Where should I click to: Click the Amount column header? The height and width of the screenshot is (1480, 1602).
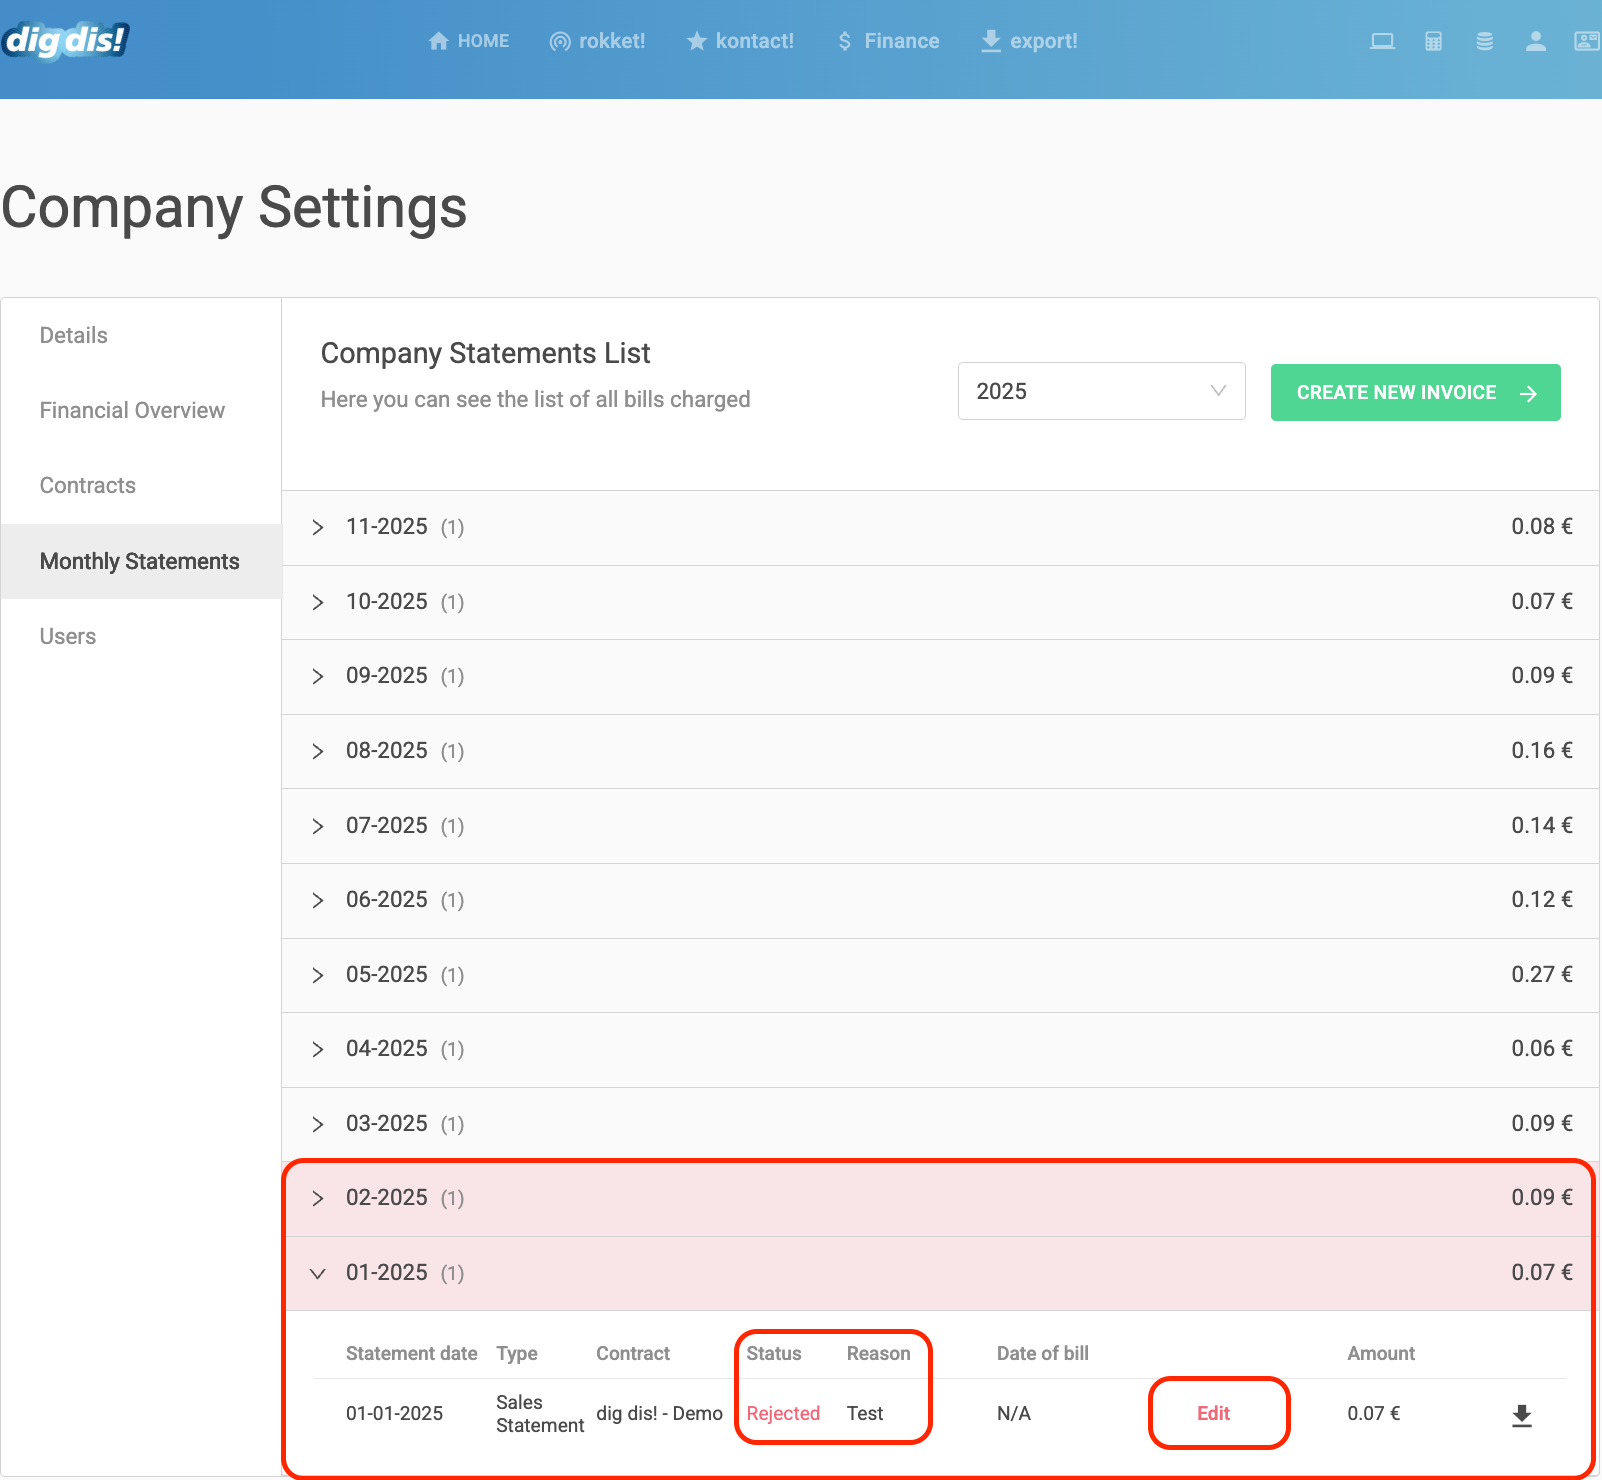[1381, 1354]
